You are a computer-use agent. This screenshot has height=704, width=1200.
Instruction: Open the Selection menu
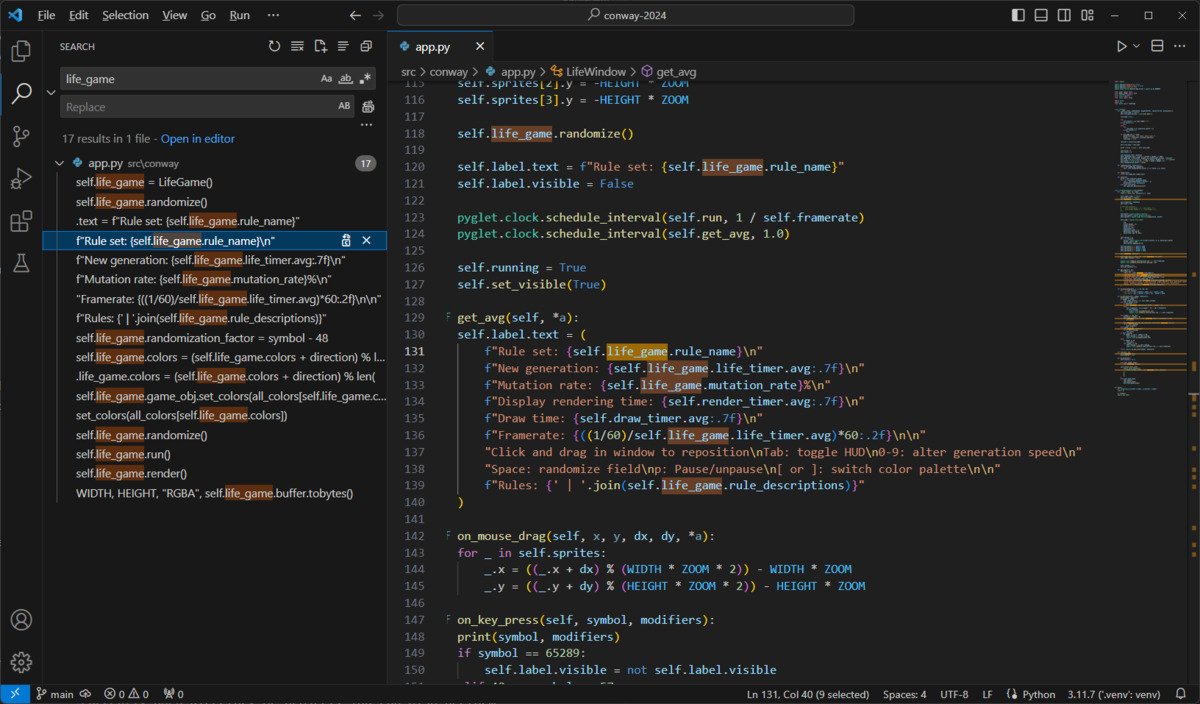click(125, 14)
